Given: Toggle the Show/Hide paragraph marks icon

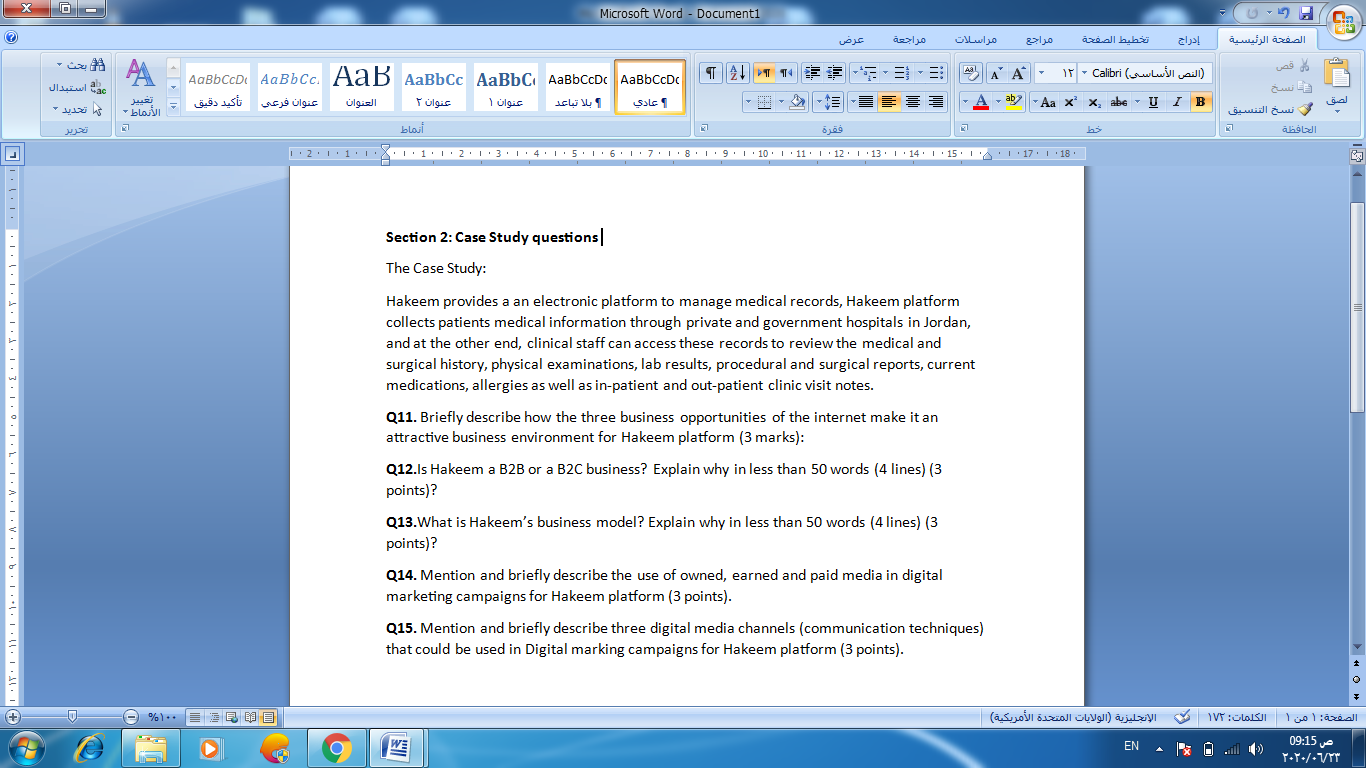Looking at the screenshot, I should tap(709, 73).
